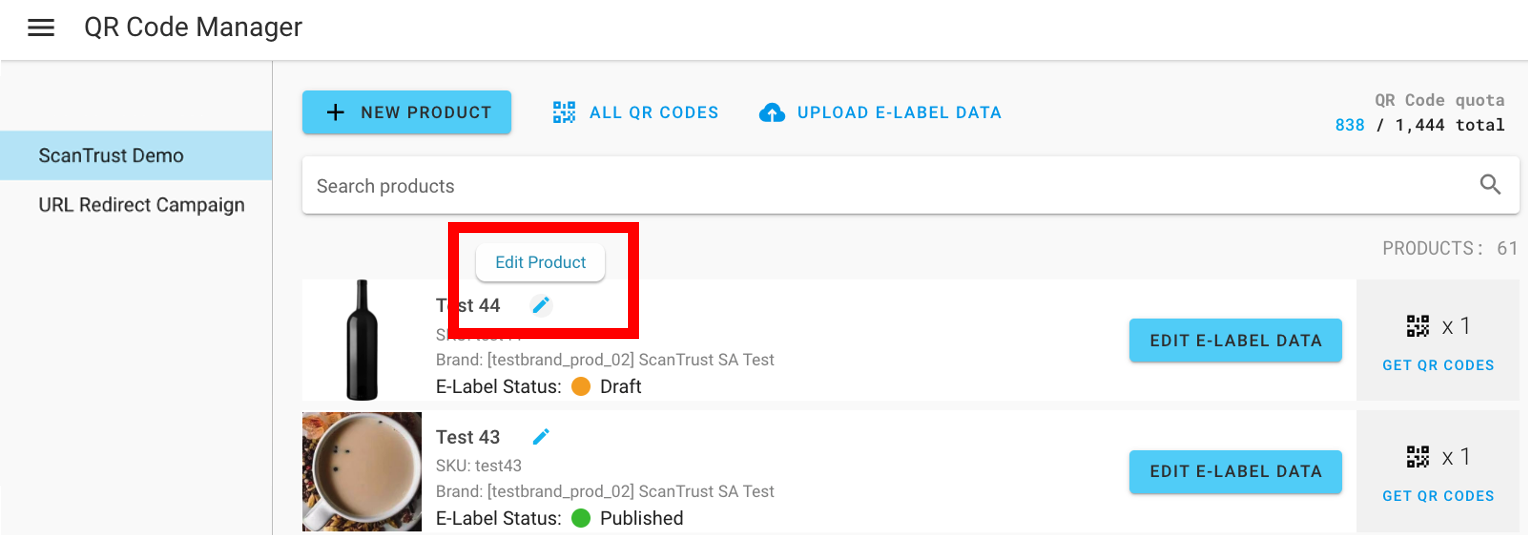Edit E-Label Data for Test 43
Image resolution: width=1528 pixels, height=535 pixels.
click(x=1235, y=471)
